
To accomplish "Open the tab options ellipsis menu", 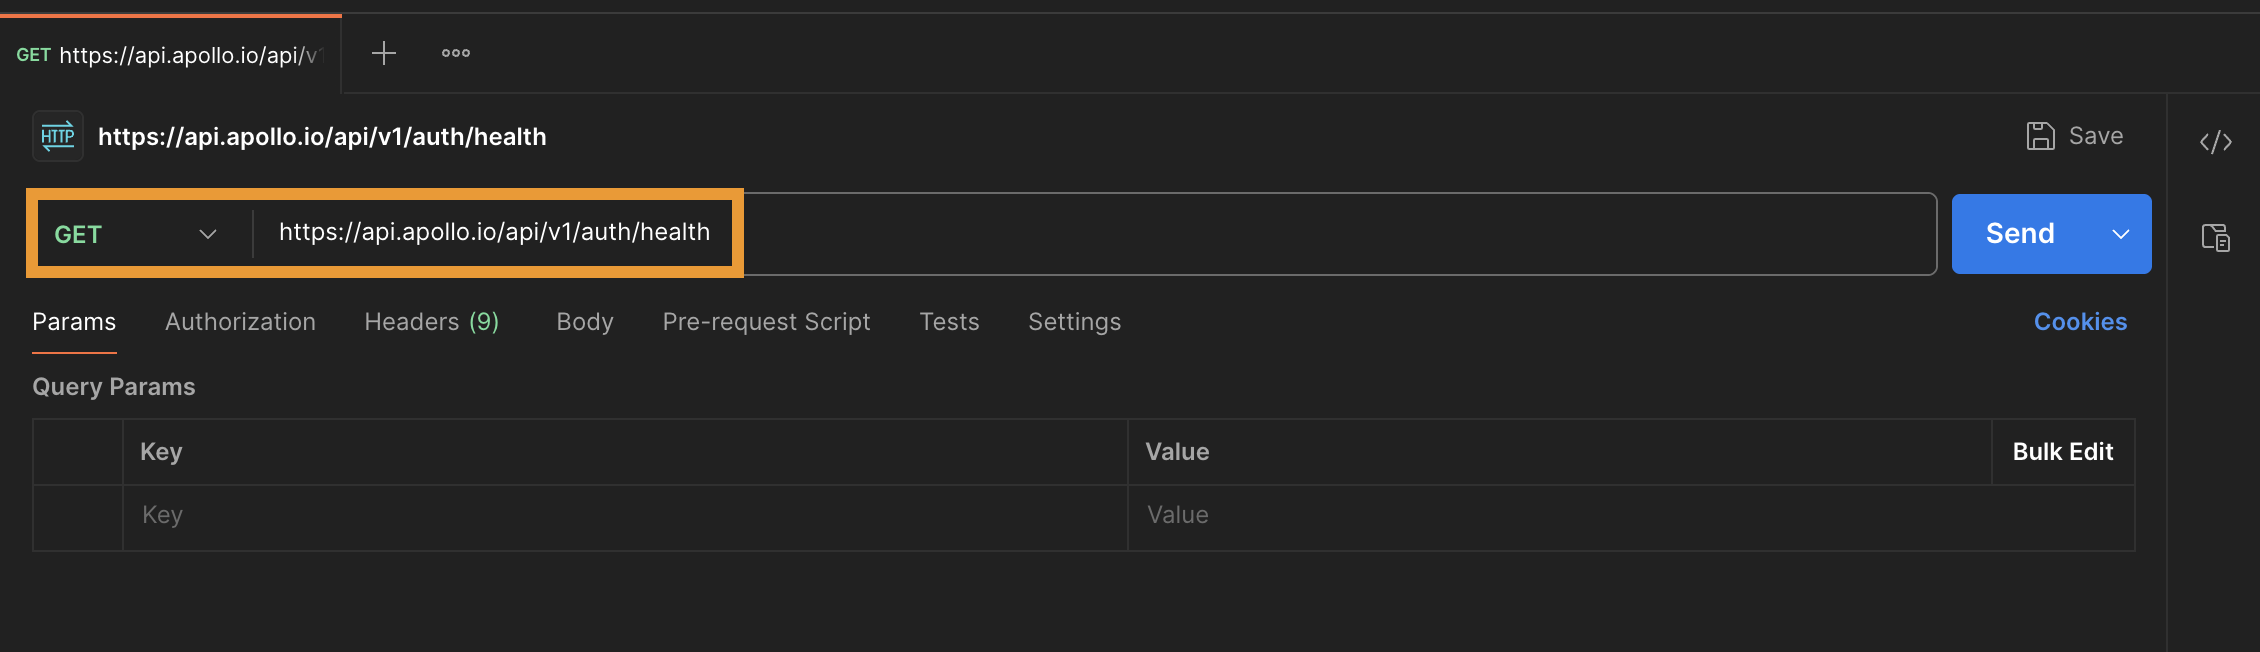I will click(x=456, y=53).
